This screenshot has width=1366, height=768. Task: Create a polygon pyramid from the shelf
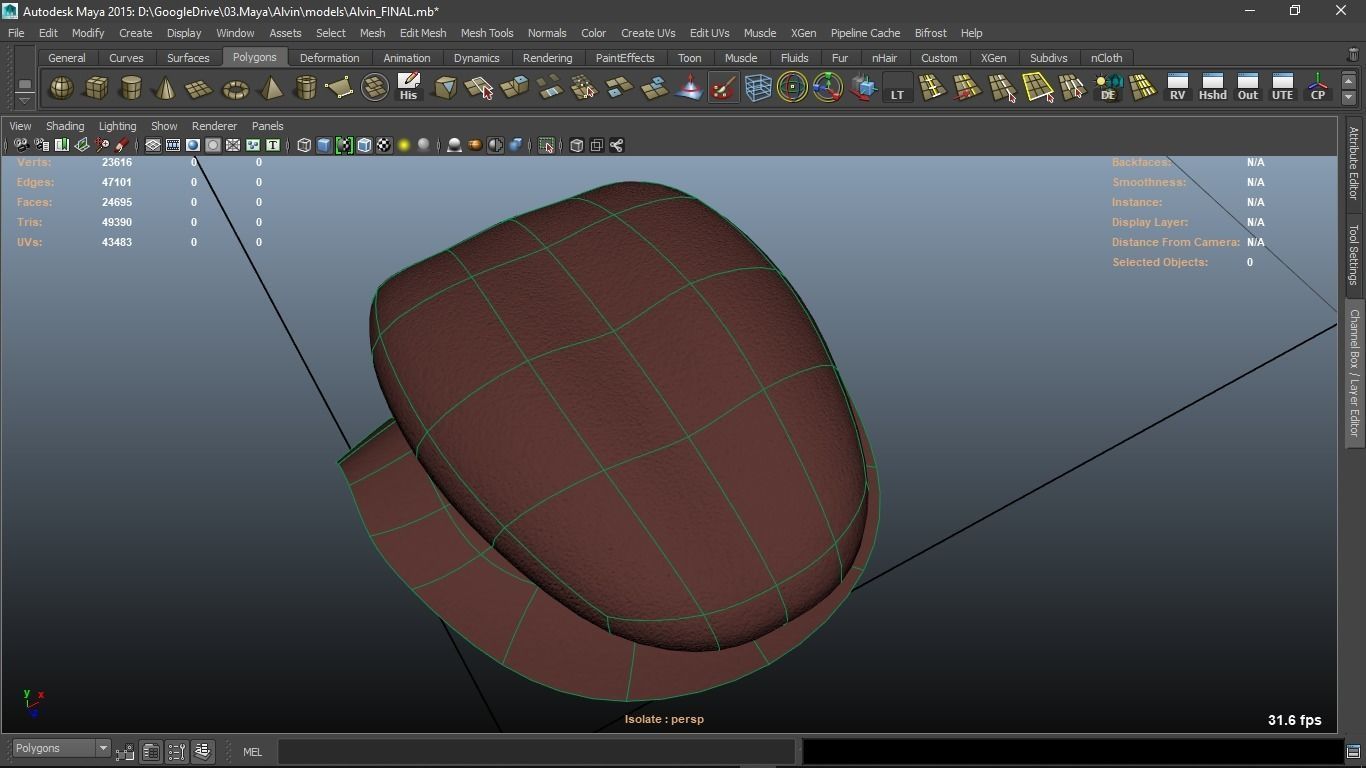(x=270, y=88)
